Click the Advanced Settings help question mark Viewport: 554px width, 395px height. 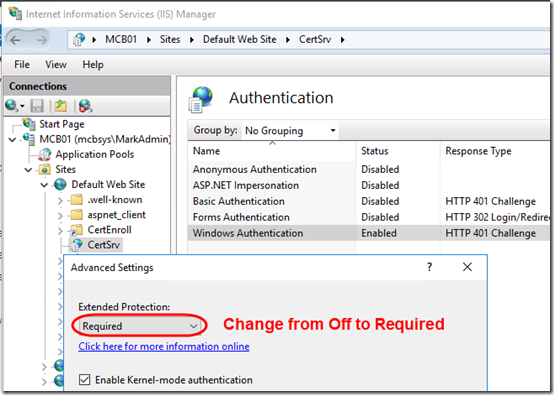point(429,267)
